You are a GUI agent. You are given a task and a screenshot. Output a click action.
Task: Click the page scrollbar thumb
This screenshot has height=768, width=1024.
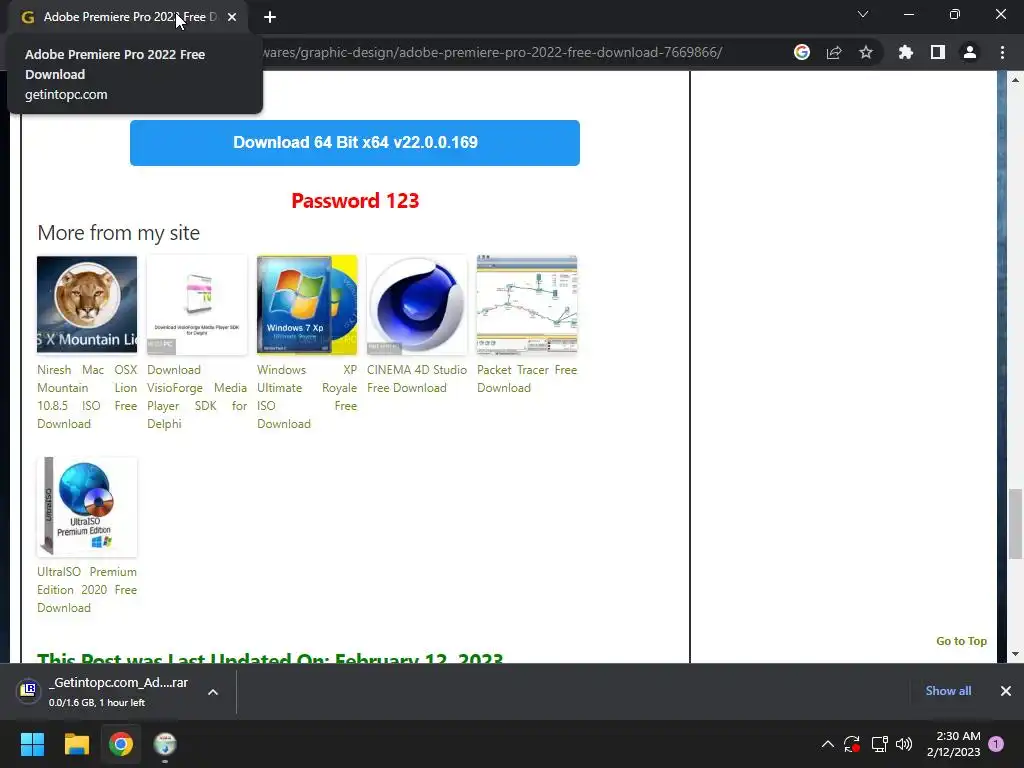(1015, 524)
